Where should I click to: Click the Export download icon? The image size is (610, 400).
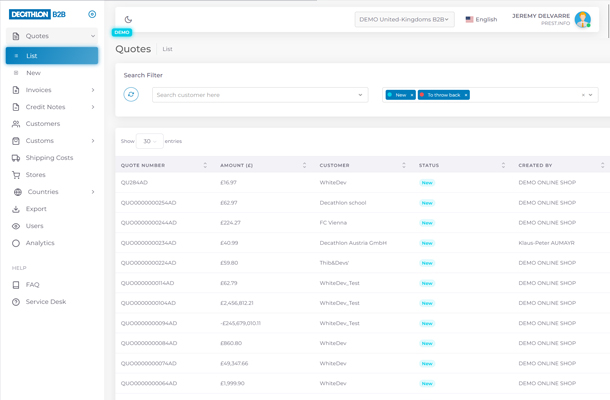tap(16, 209)
